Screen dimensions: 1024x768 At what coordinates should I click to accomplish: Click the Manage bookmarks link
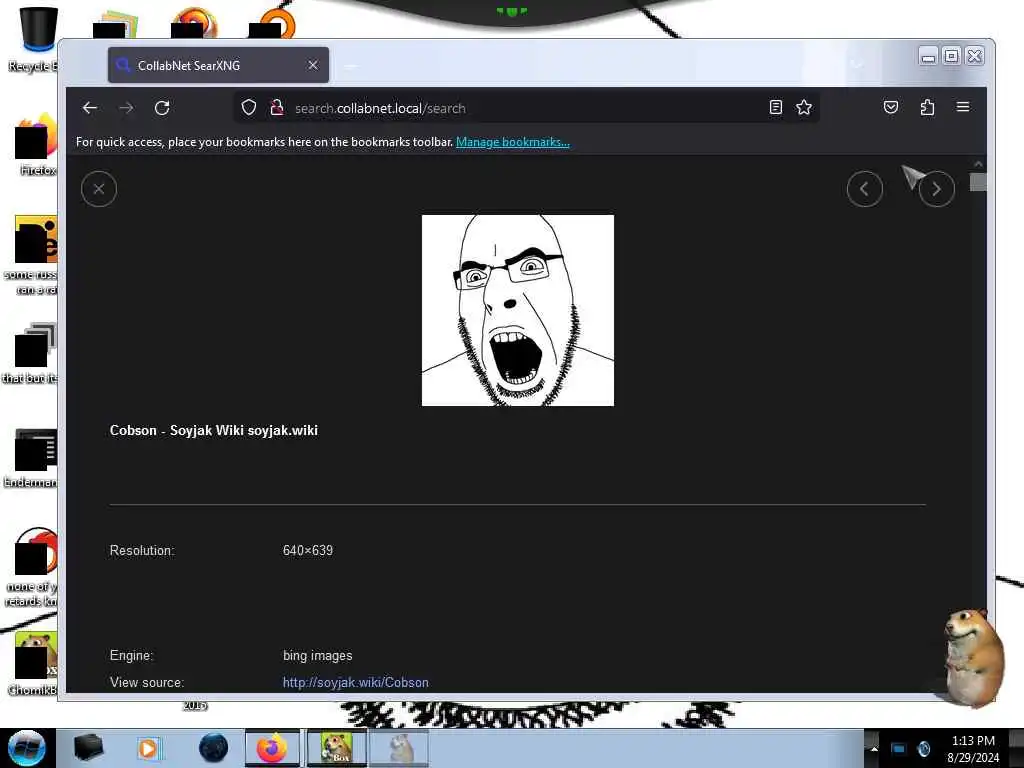click(x=513, y=142)
